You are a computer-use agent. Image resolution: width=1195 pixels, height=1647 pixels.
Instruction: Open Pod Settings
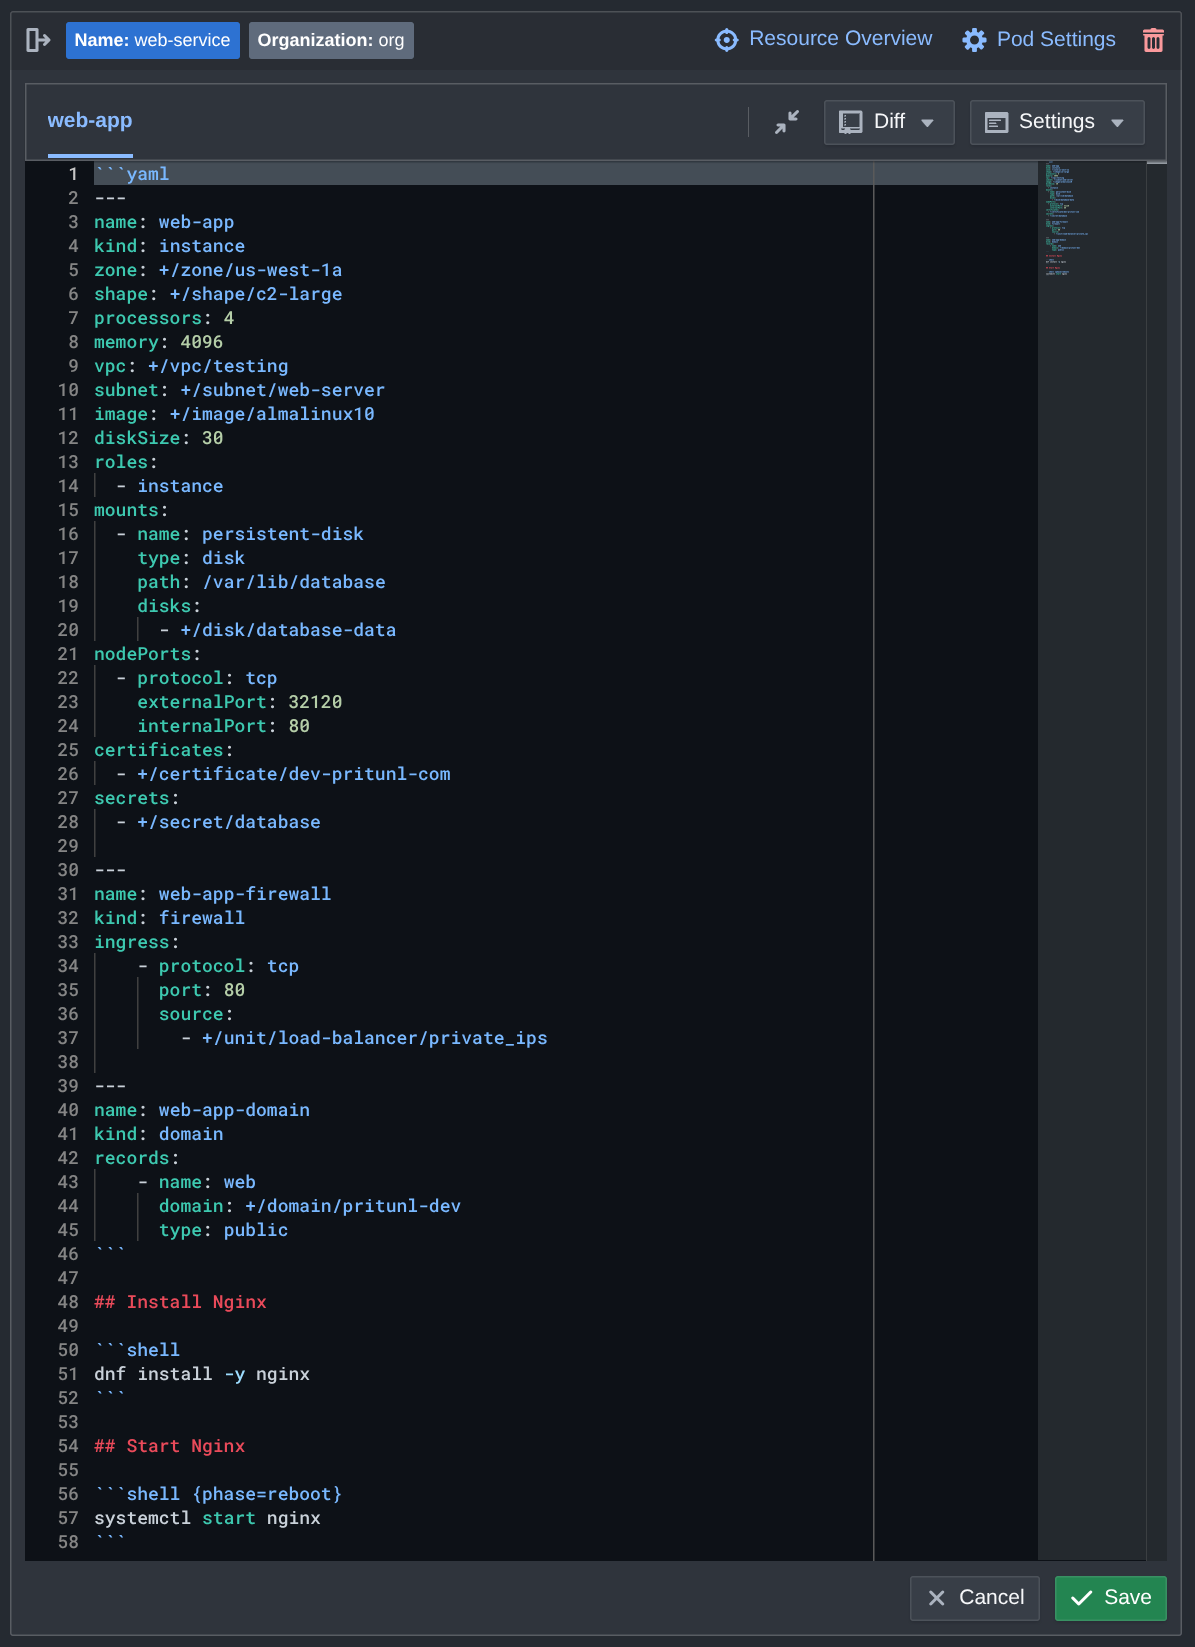1056,40
